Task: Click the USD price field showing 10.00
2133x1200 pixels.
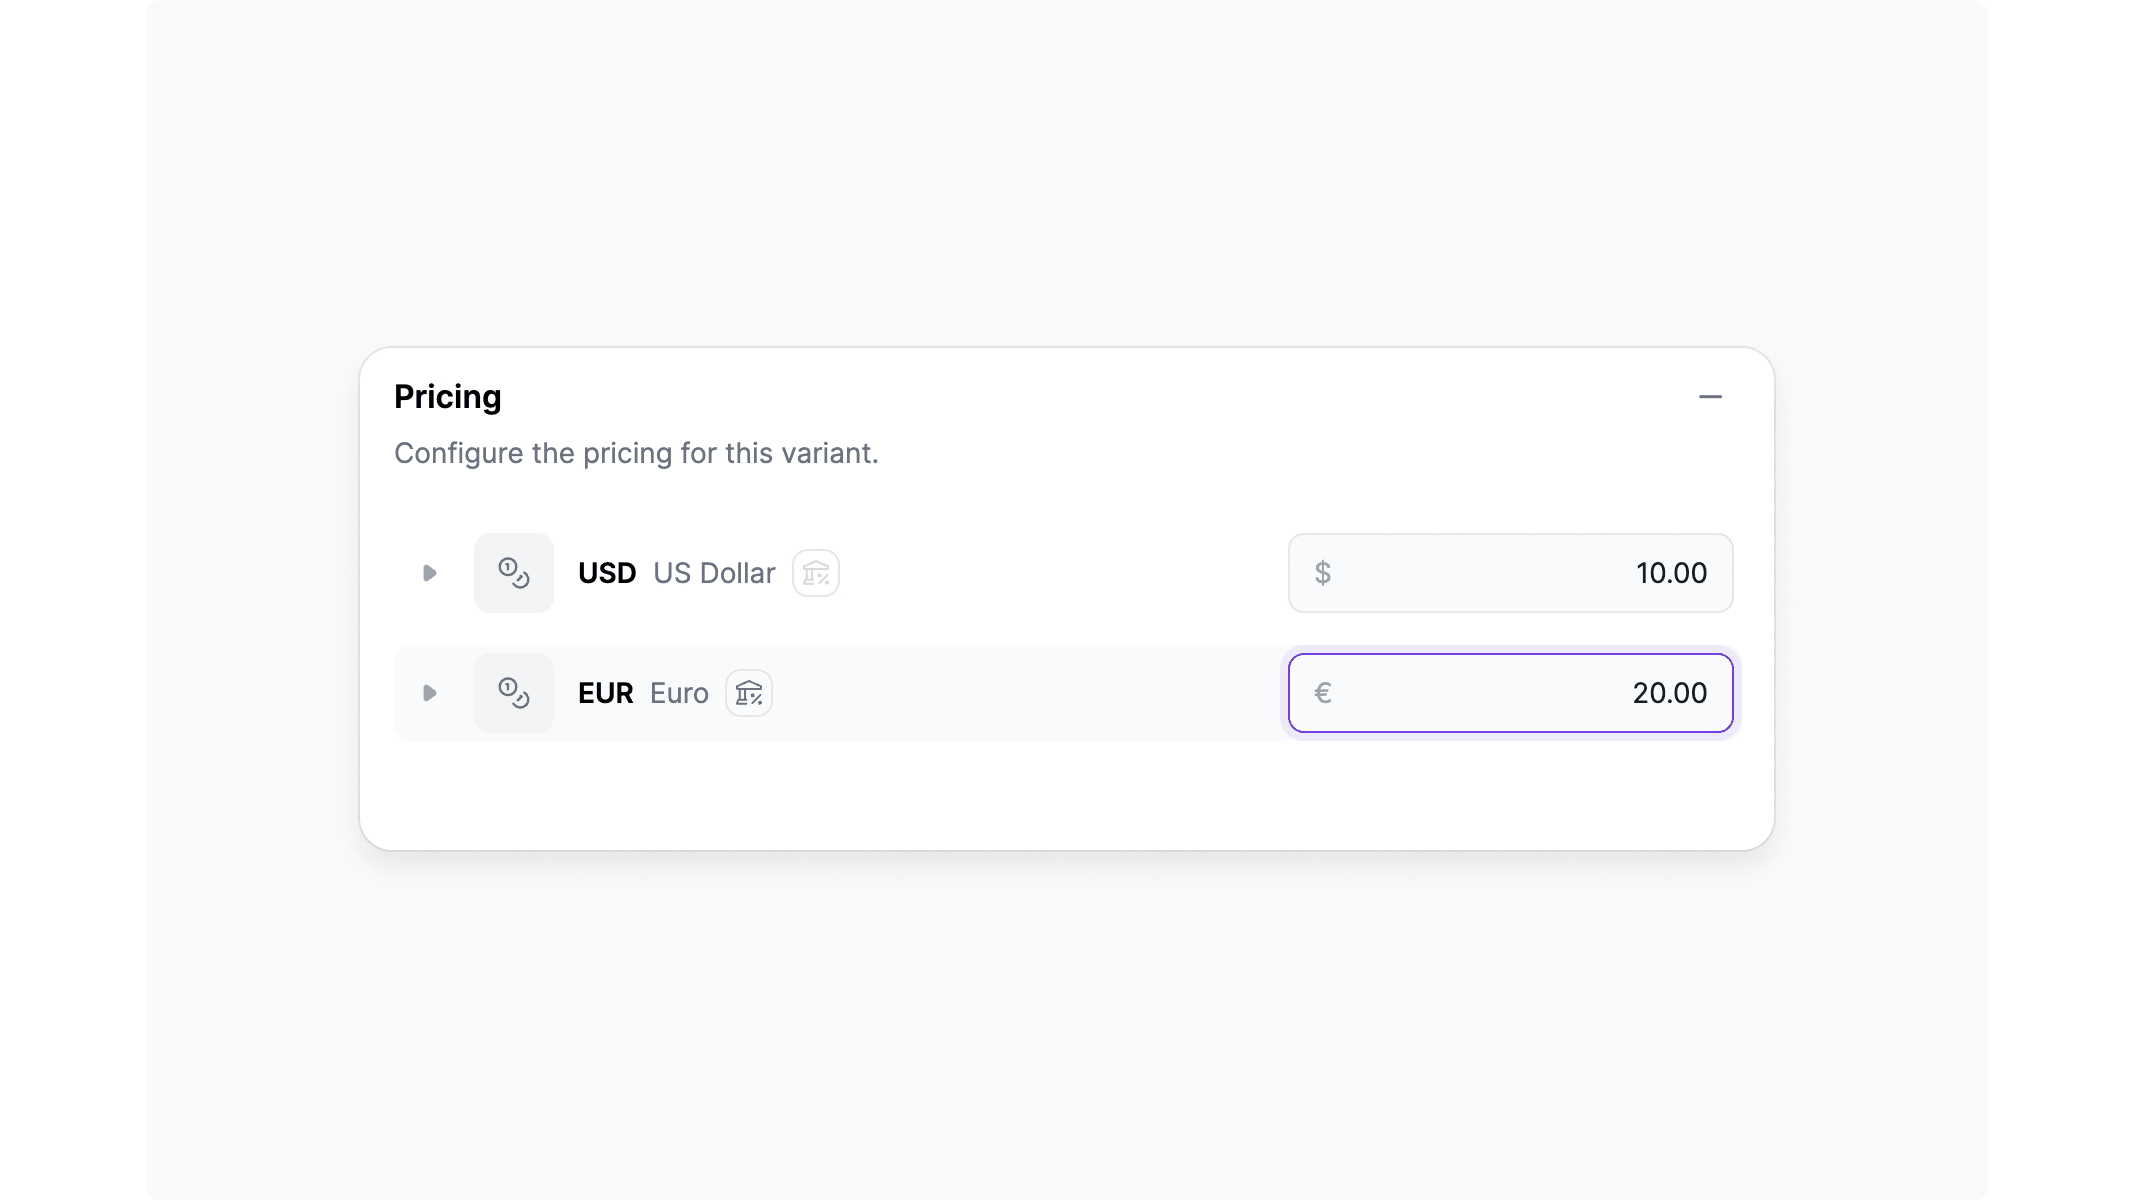Action: [1510, 573]
